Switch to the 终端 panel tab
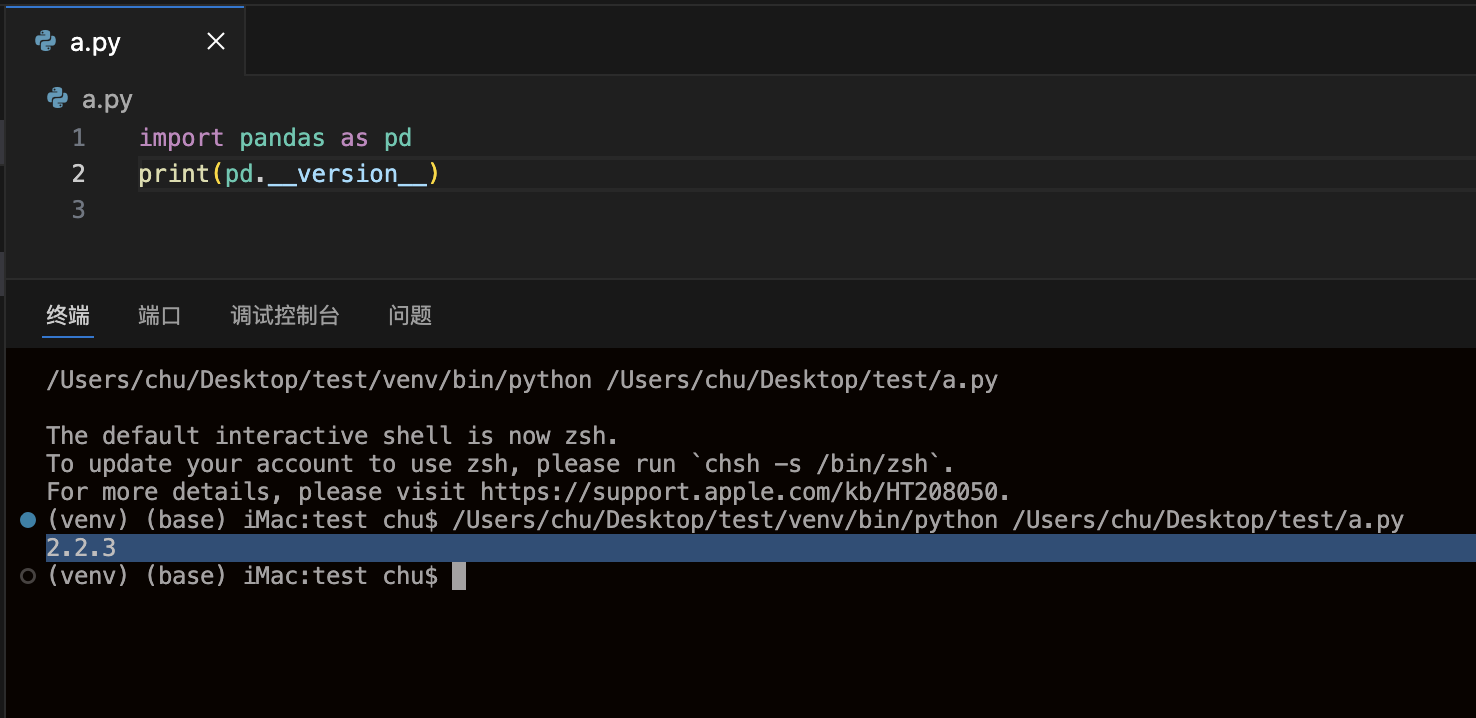This screenshot has width=1476, height=718. pyautogui.click(x=68, y=316)
